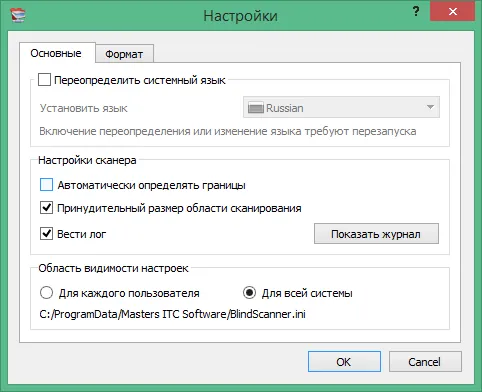Image resolution: width=482 pixels, height=392 pixels.
Task: Select Для каждого пользователя radio button
Action: click(x=46, y=293)
